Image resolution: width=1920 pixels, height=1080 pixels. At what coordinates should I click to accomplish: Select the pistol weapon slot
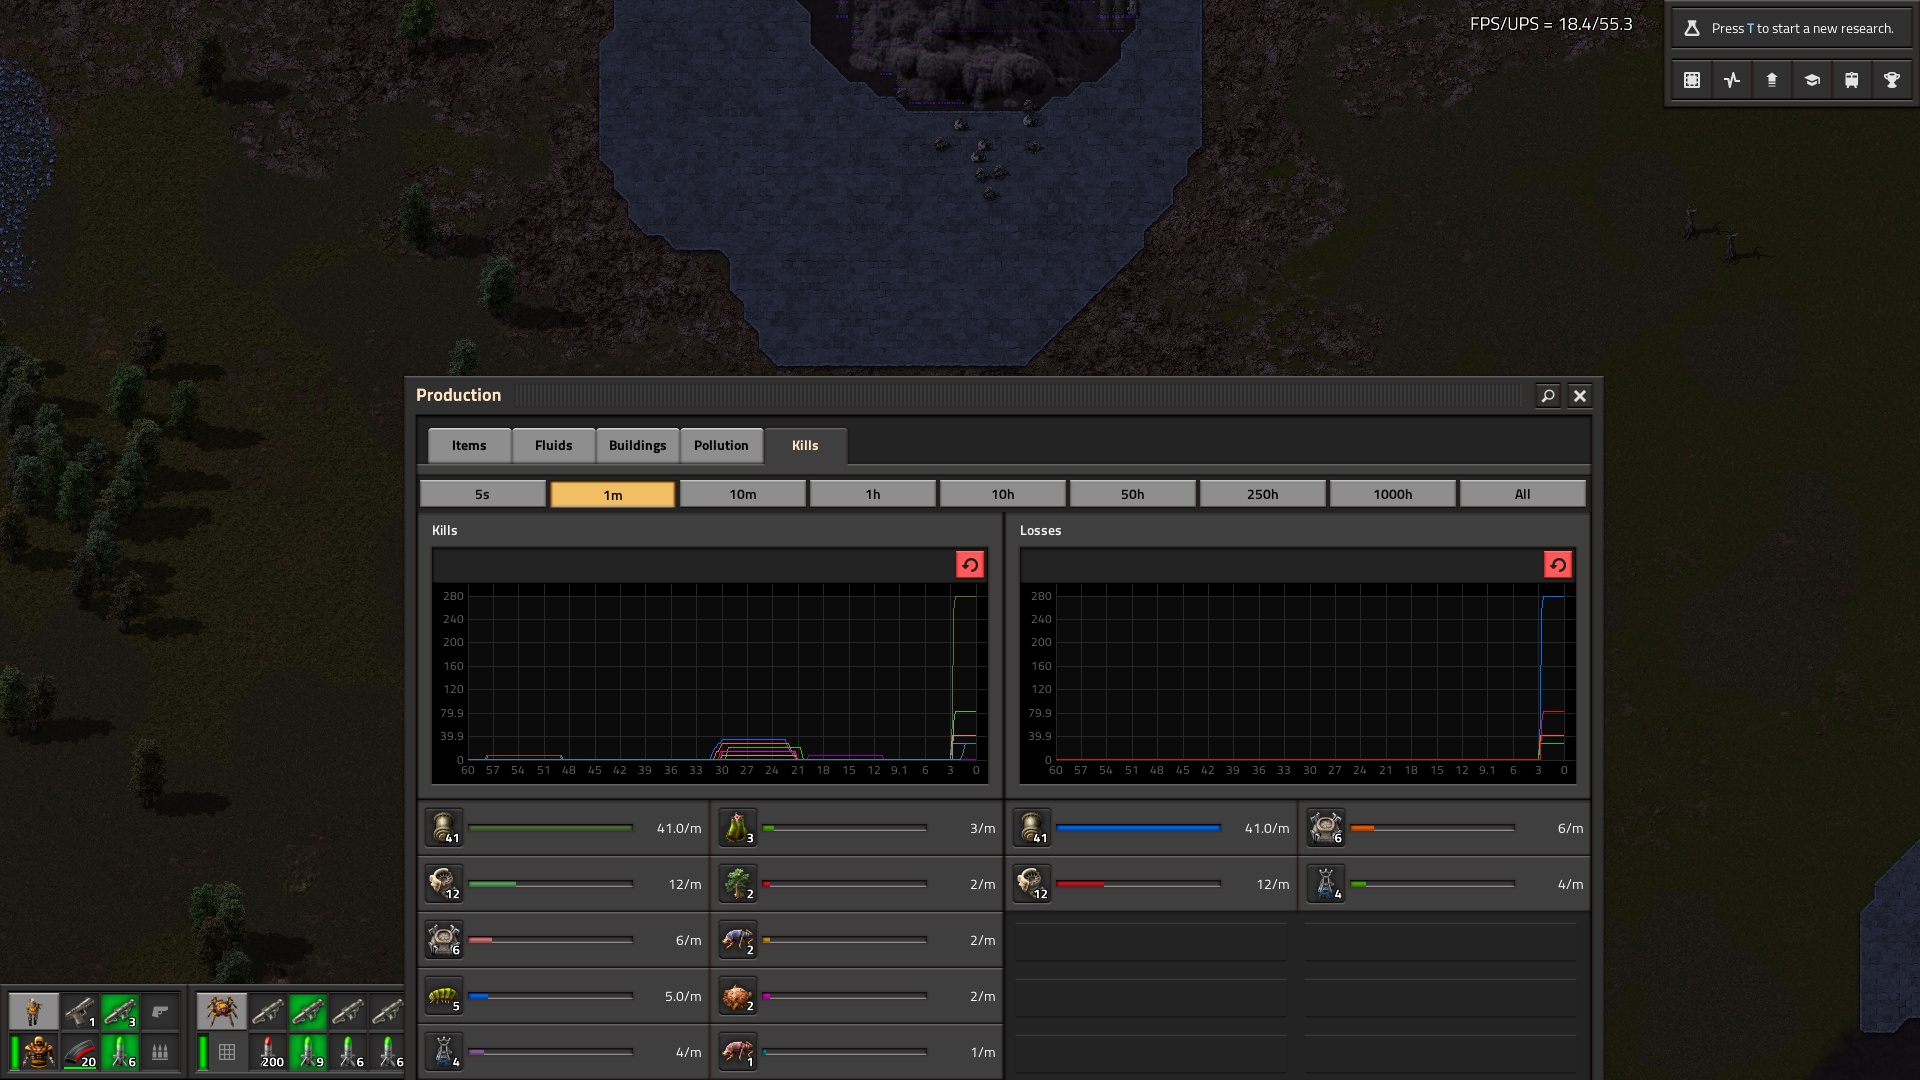point(80,1011)
